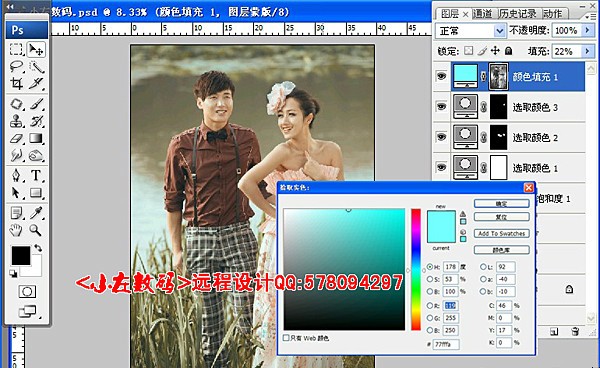This screenshot has width=600, height=368.
Task: Select the Eyedropper tool
Action: (36, 213)
